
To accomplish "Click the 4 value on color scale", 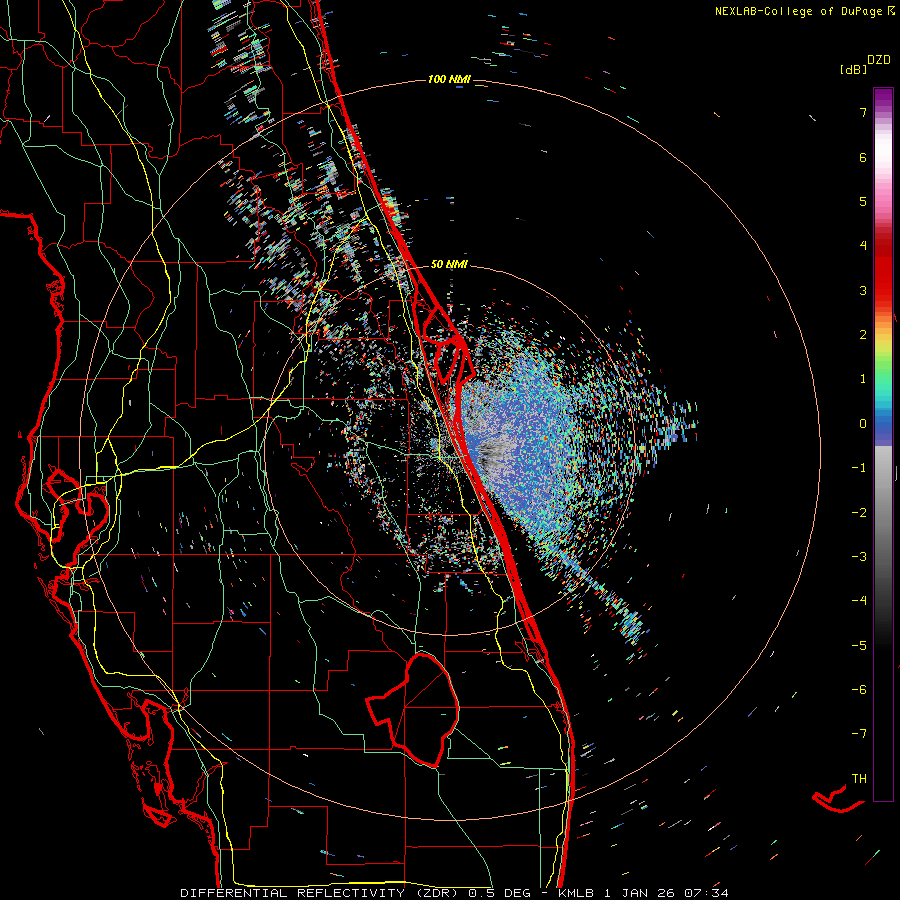I will (x=863, y=246).
